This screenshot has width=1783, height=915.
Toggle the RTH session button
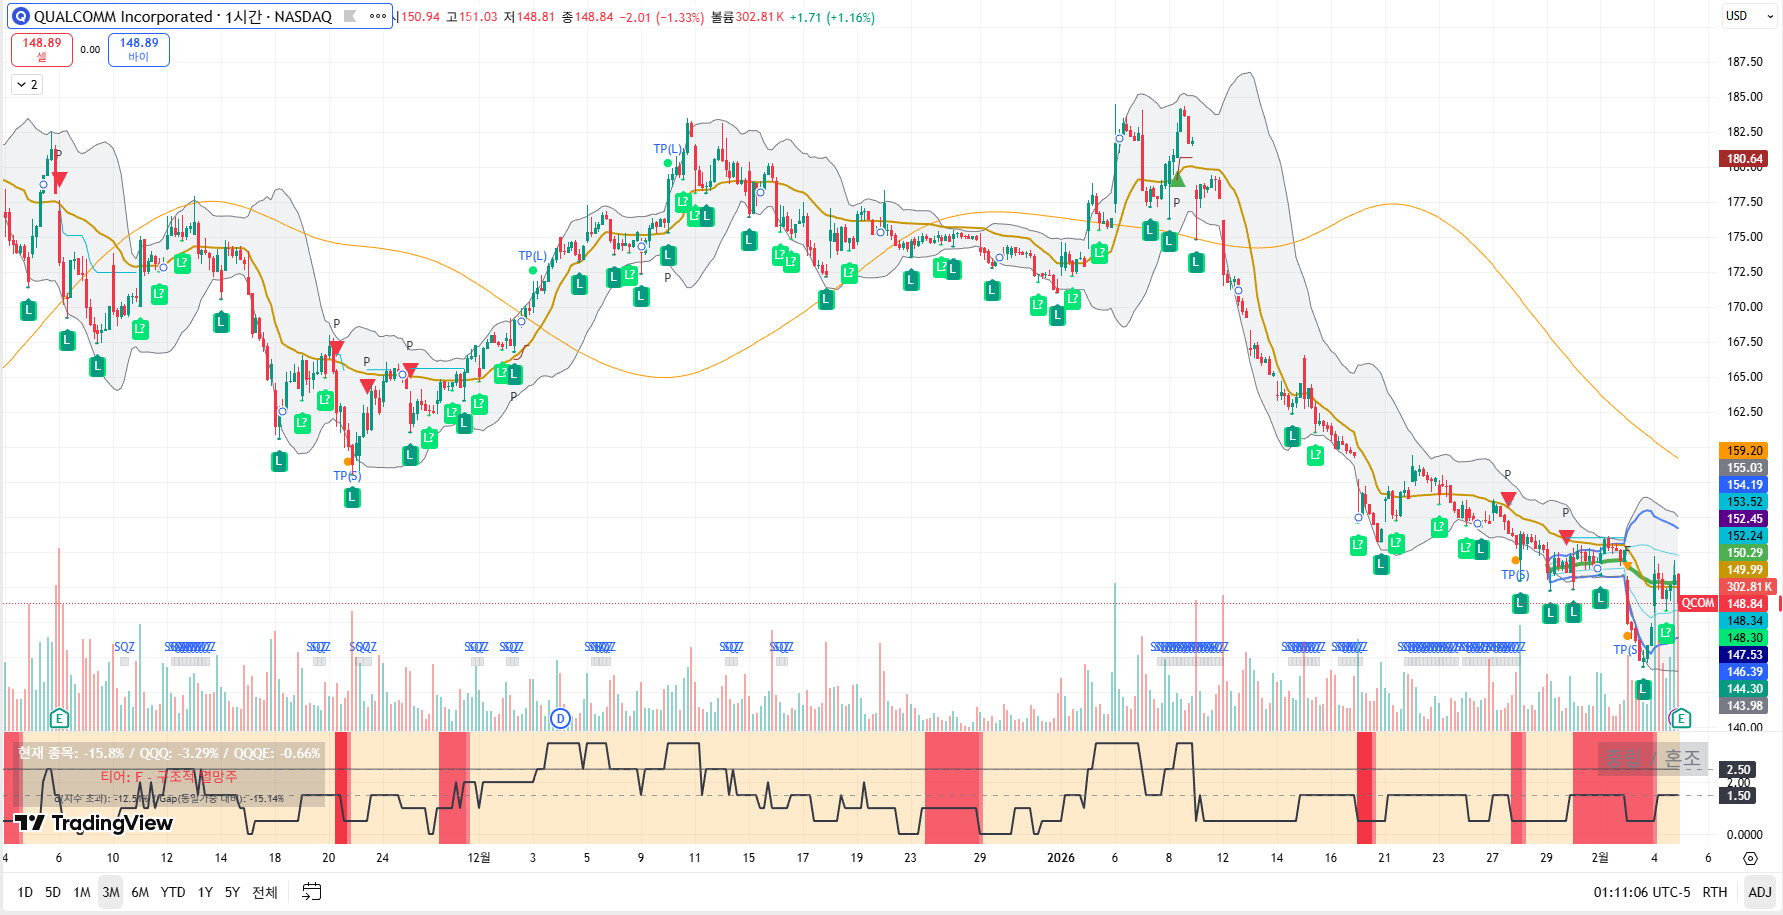1715,892
